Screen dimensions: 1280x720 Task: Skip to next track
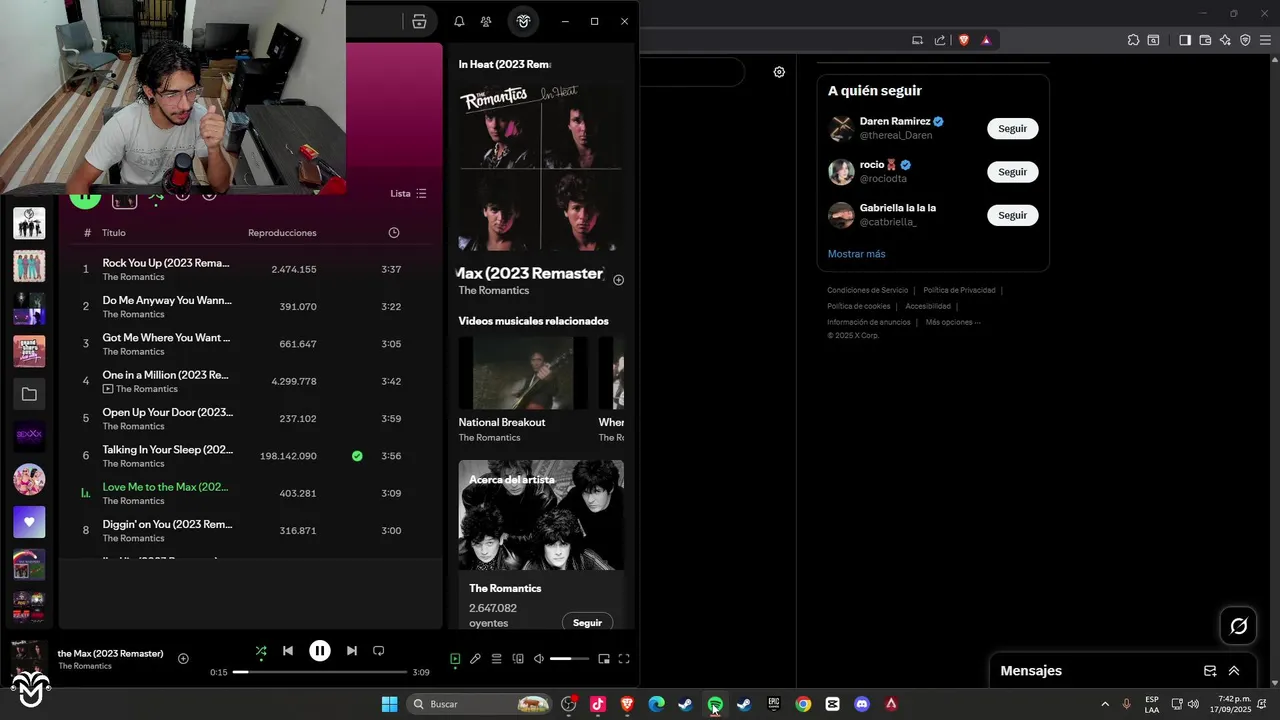(x=351, y=651)
